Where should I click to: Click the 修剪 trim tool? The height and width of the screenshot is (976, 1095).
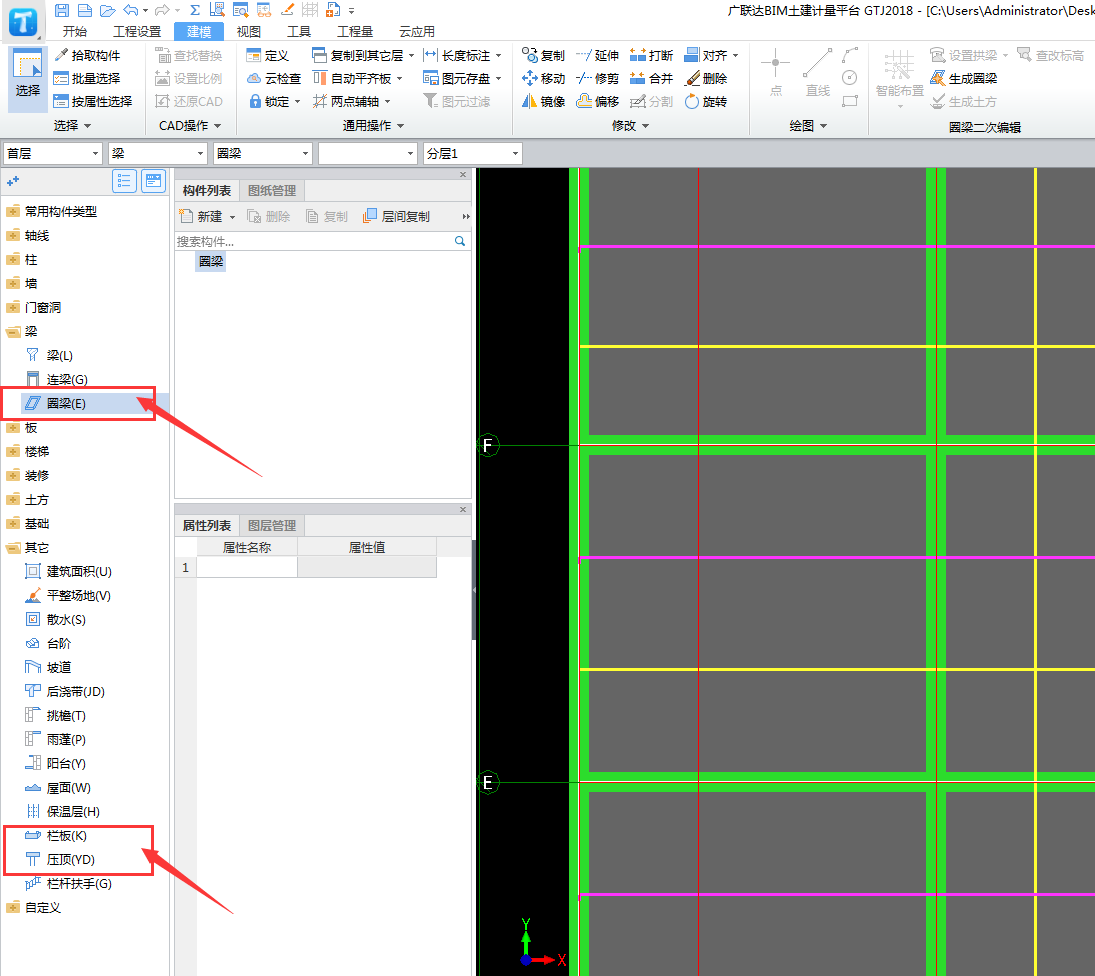tap(598, 78)
